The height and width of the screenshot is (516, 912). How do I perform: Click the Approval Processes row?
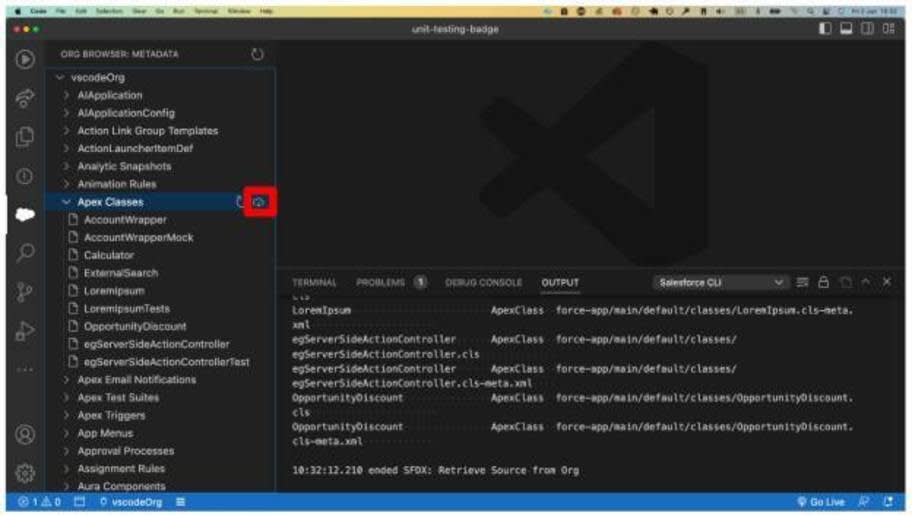click(161, 451)
